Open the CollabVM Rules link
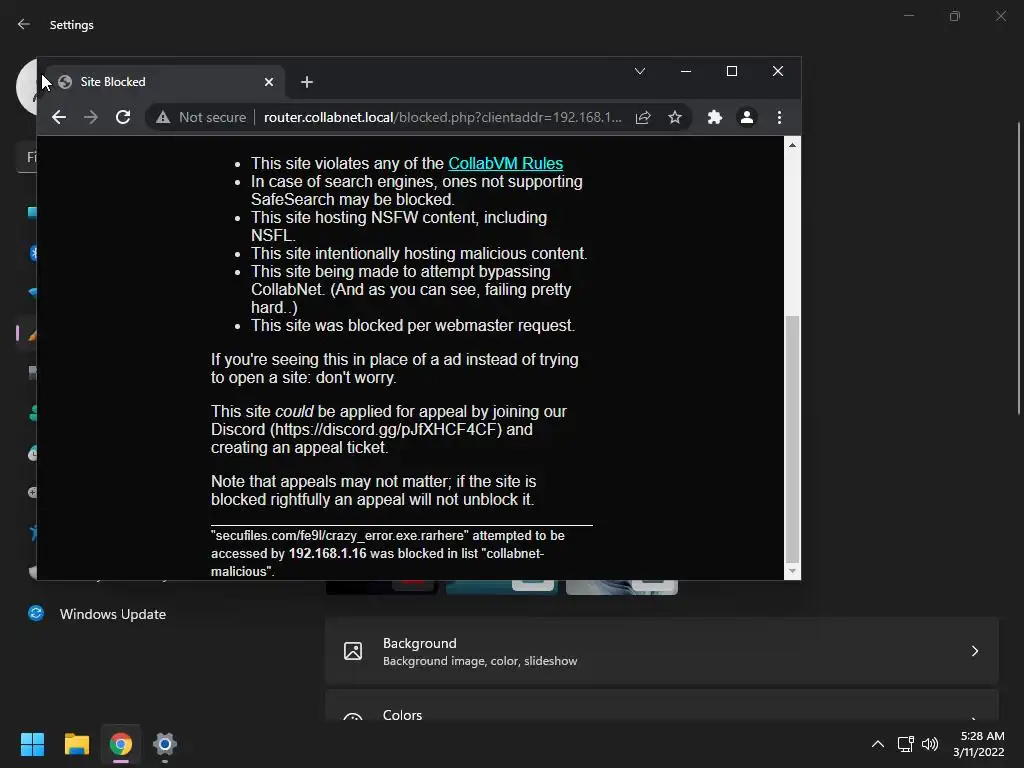 coord(505,163)
